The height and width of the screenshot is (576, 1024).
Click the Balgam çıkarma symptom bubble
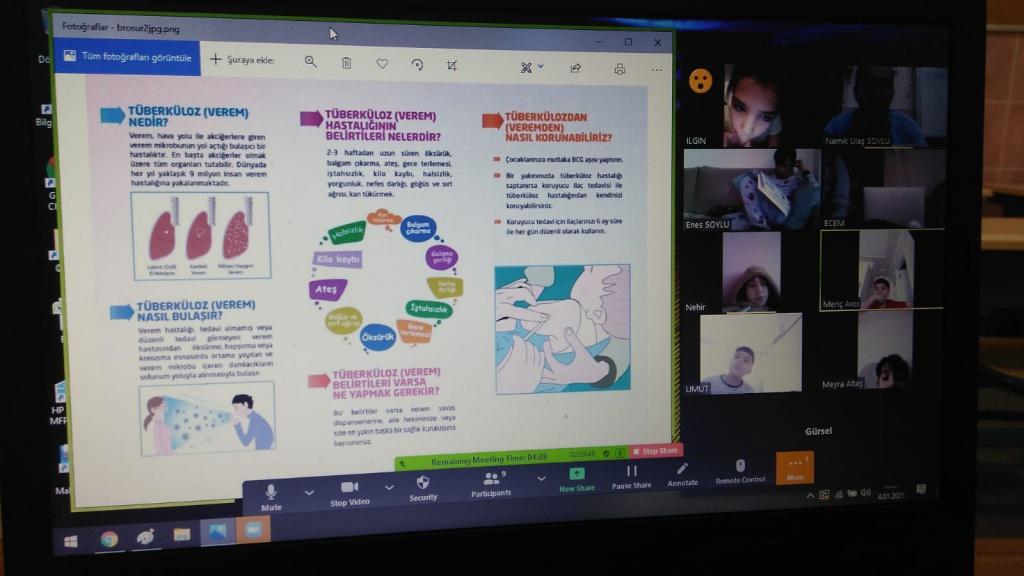click(x=418, y=228)
